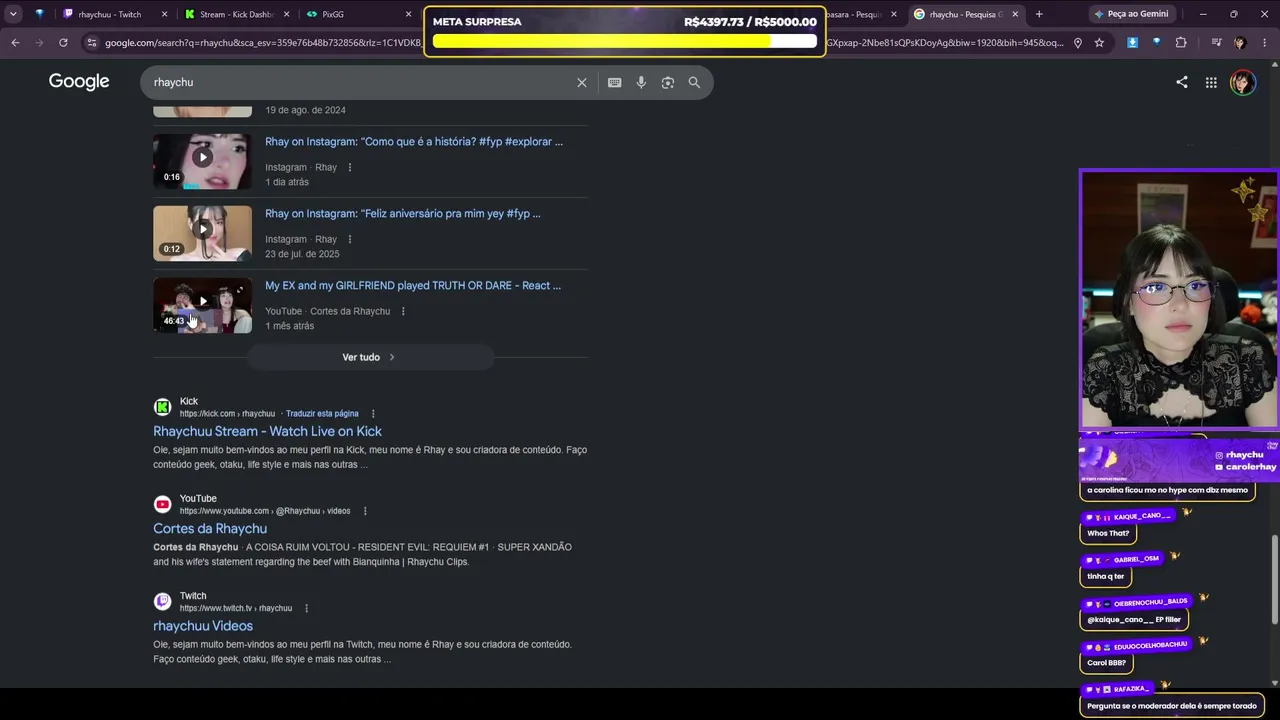The height and width of the screenshot is (720, 1280).
Task: Click Traduzir esta página for Kick result
Action: (322, 414)
